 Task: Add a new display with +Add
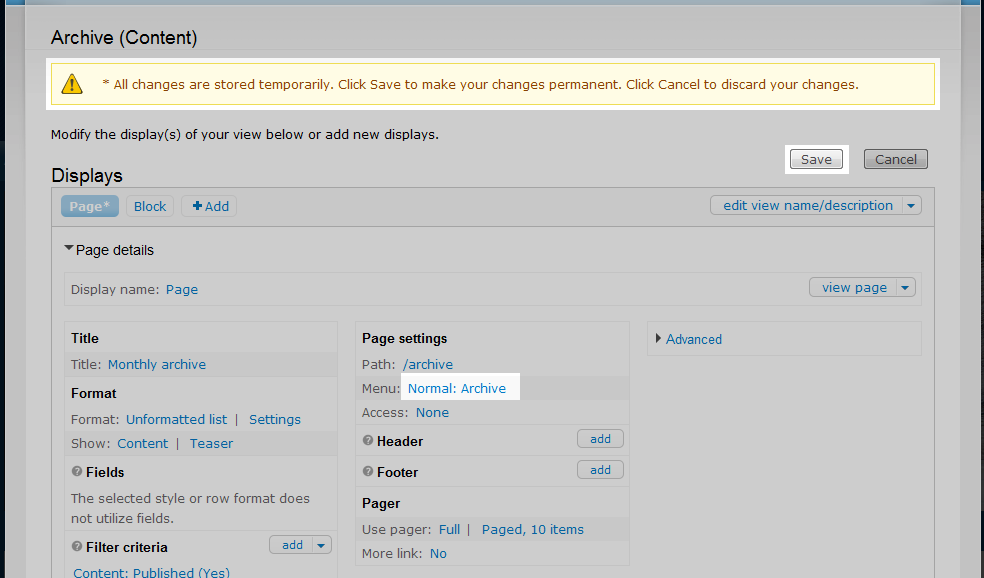pyautogui.click(x=211, y=206)
